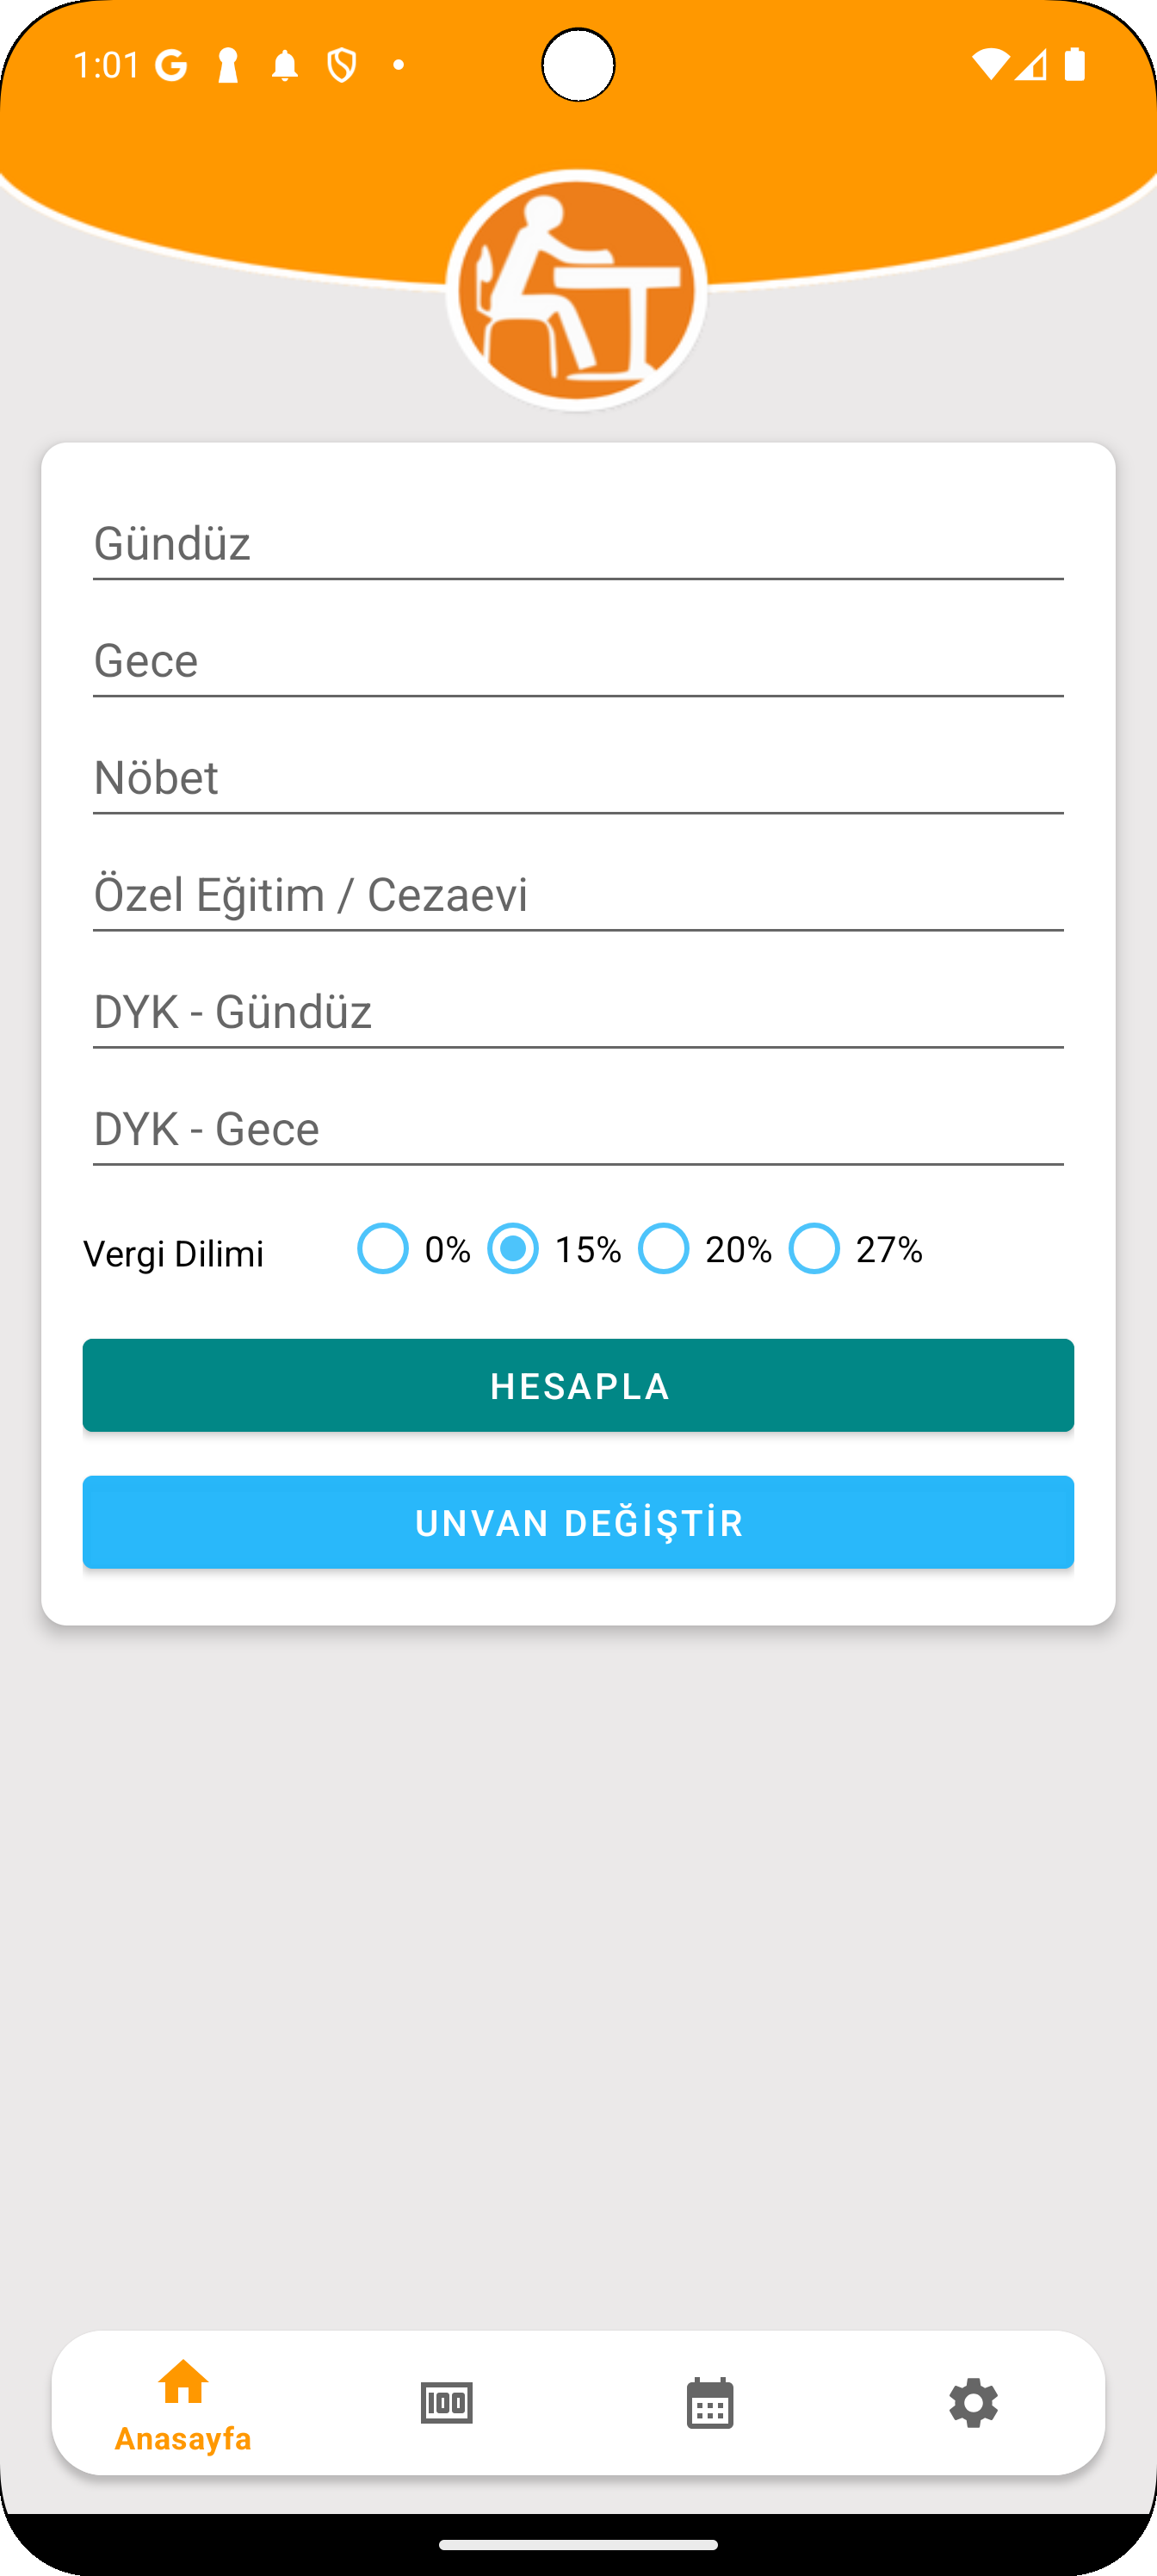Open the money banknote icon tab
The width and height of the screenshot is (1157, 2576).
446,2403
